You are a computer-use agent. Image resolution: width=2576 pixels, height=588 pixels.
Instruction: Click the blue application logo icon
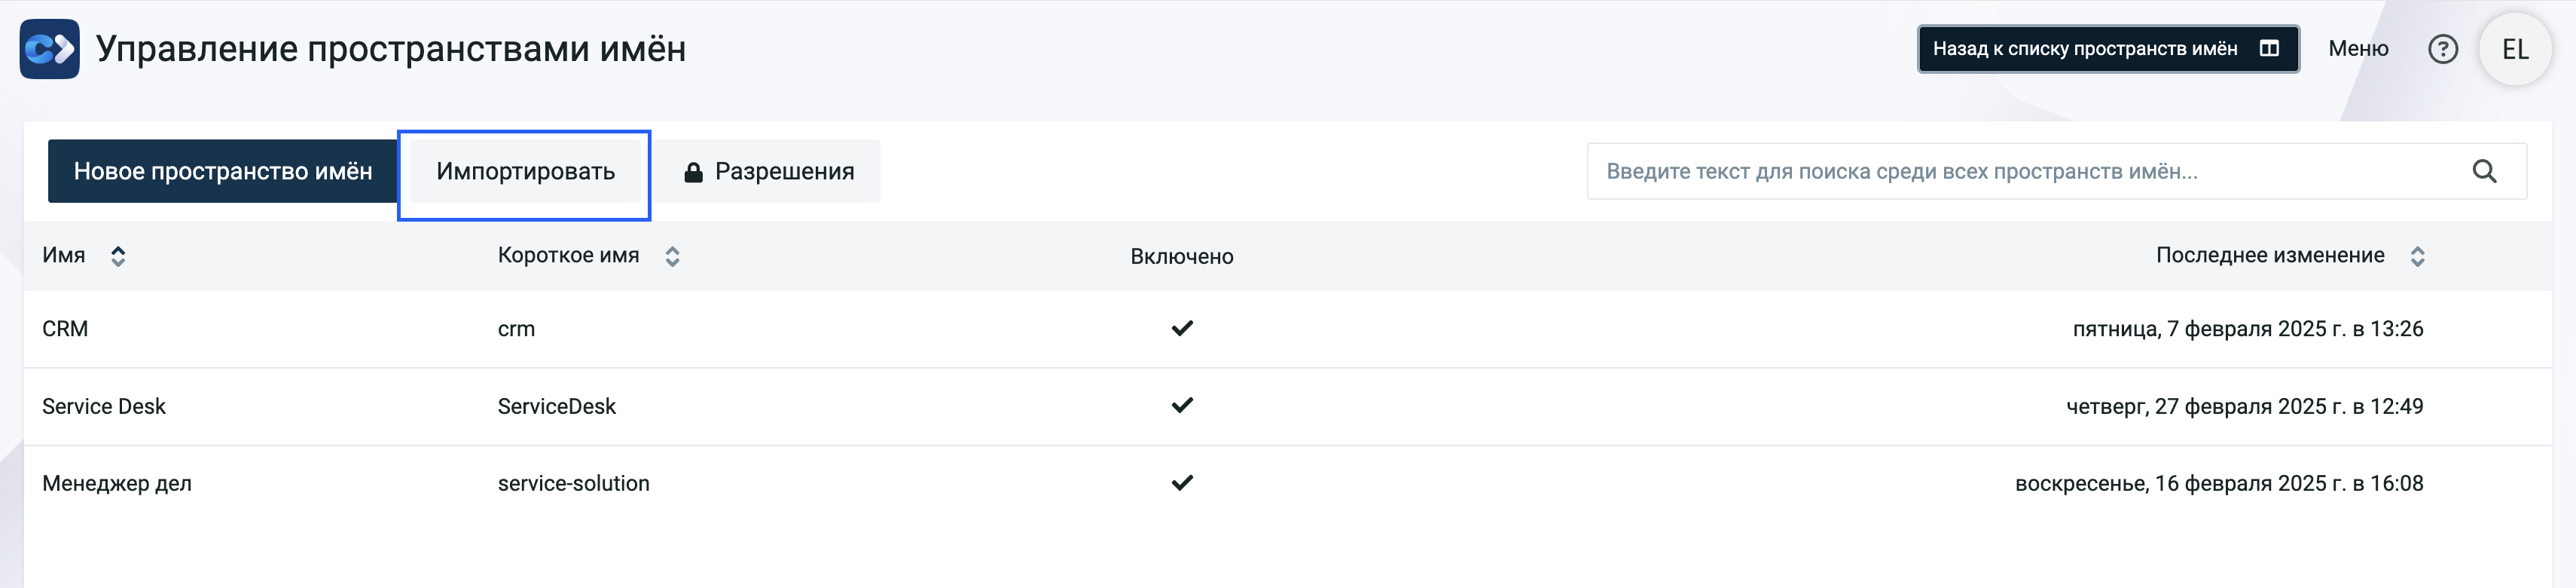point(49,49)
